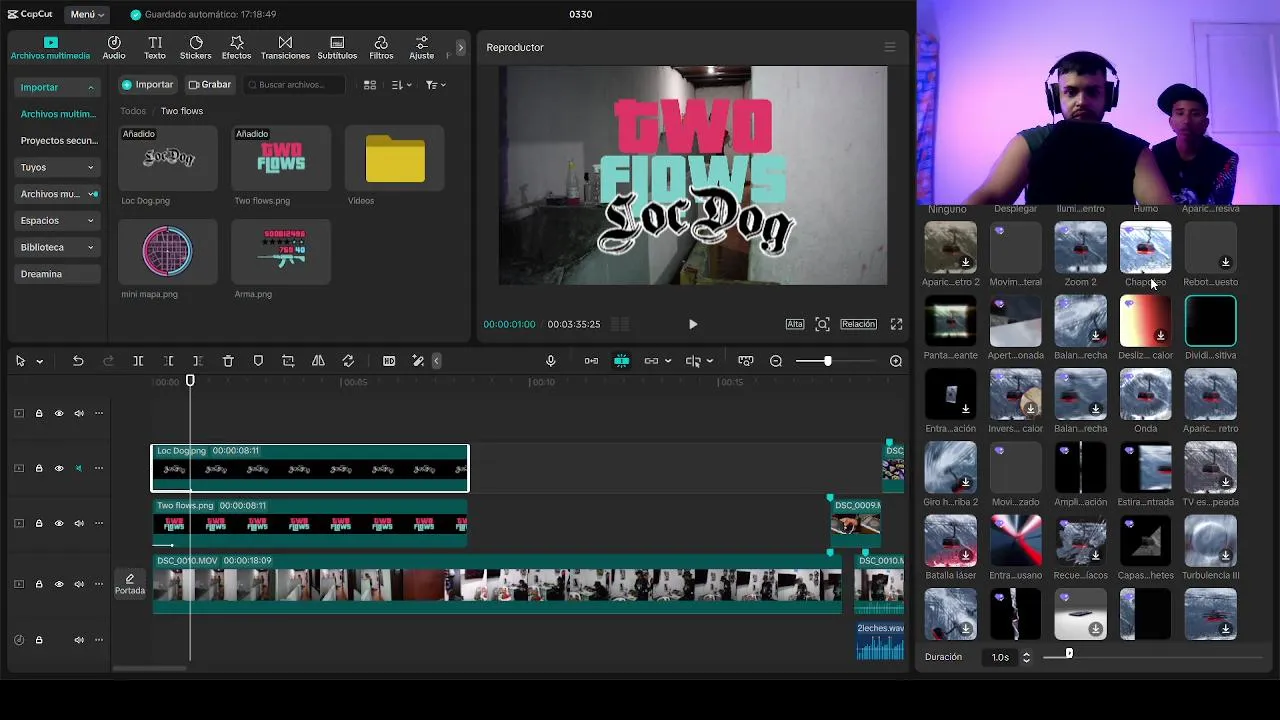Open the Videos folder
This screenshot has height=720, width=1280.
pyautogui.click(x=395, y=159)
